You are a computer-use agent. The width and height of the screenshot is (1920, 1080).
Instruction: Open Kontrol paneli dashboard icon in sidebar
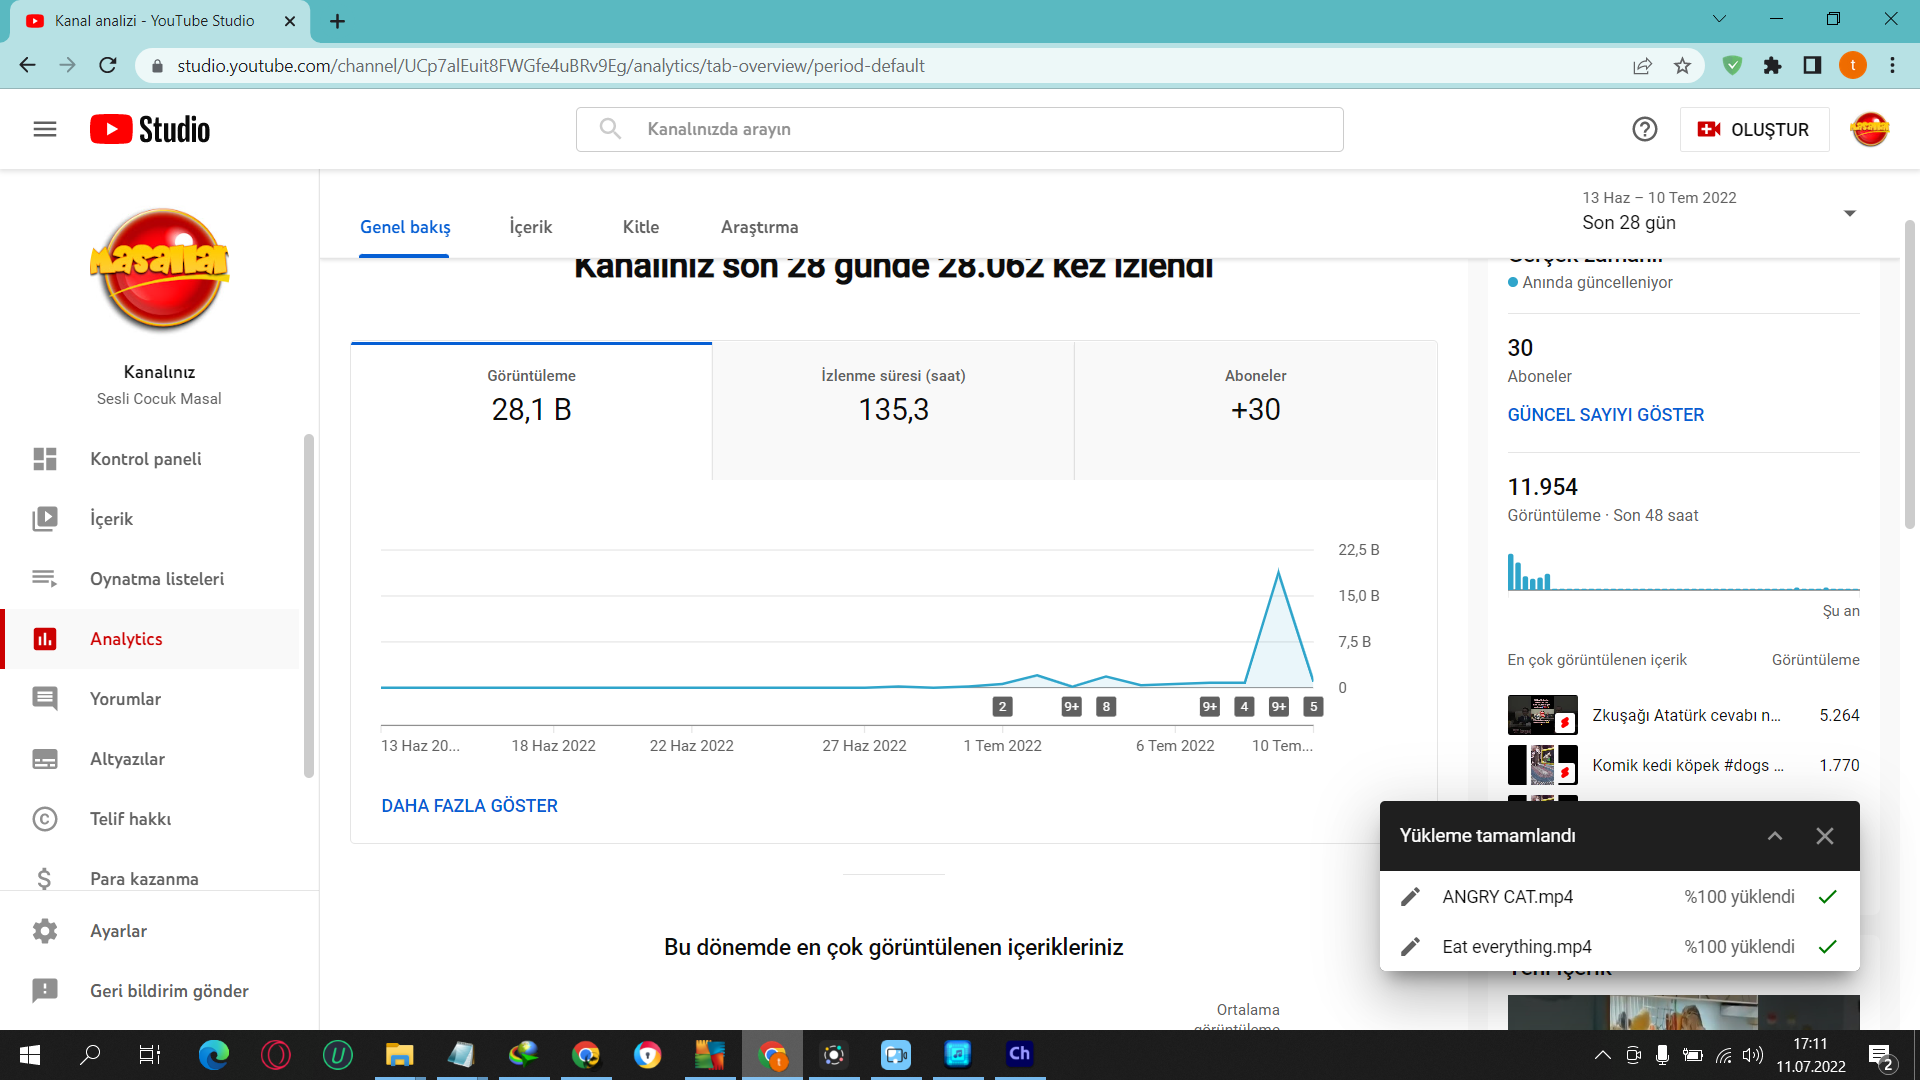[x=45, y=459]
